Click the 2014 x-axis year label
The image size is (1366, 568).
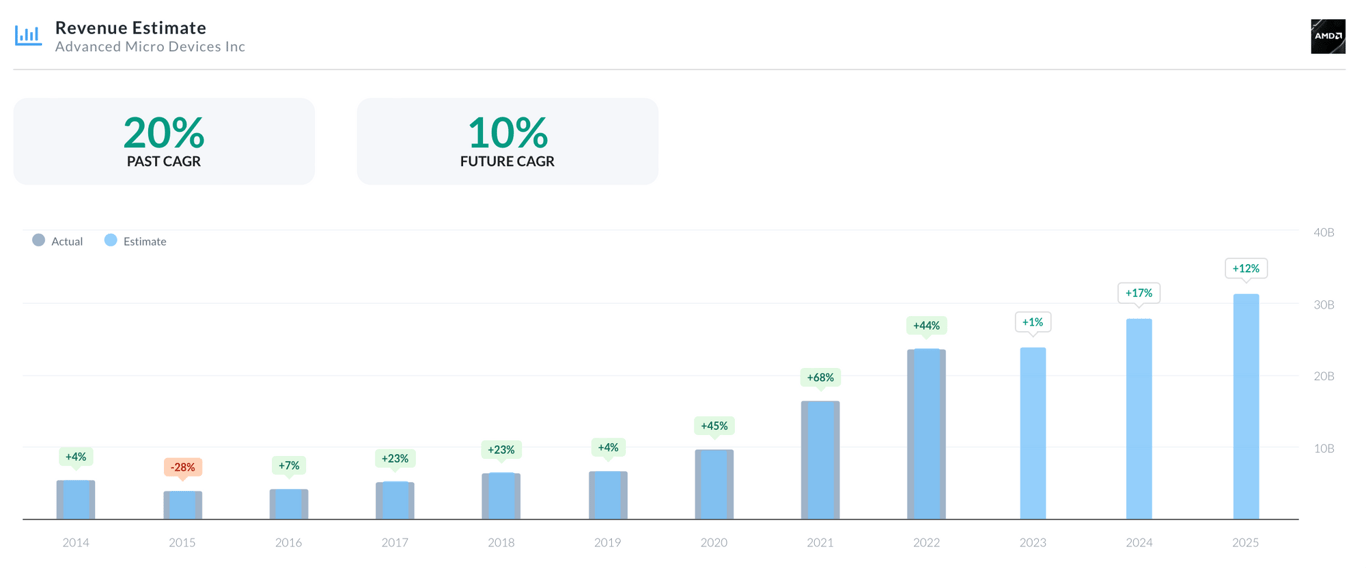click(x=76, y=543)
